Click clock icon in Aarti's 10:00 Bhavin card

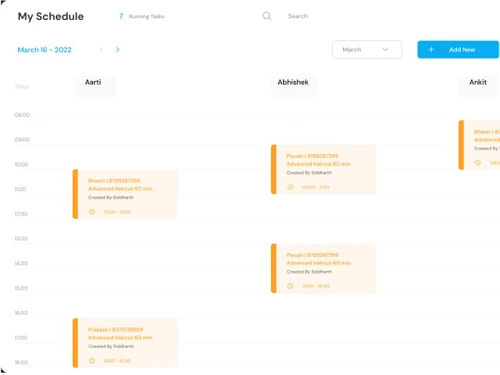pyautogui.click(x=92, y=212)
